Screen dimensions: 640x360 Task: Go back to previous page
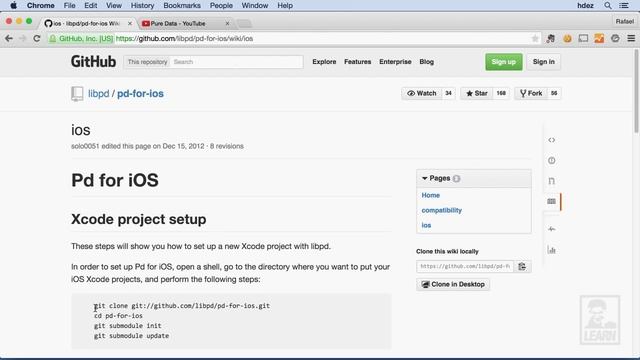click(x=9, y=38)
